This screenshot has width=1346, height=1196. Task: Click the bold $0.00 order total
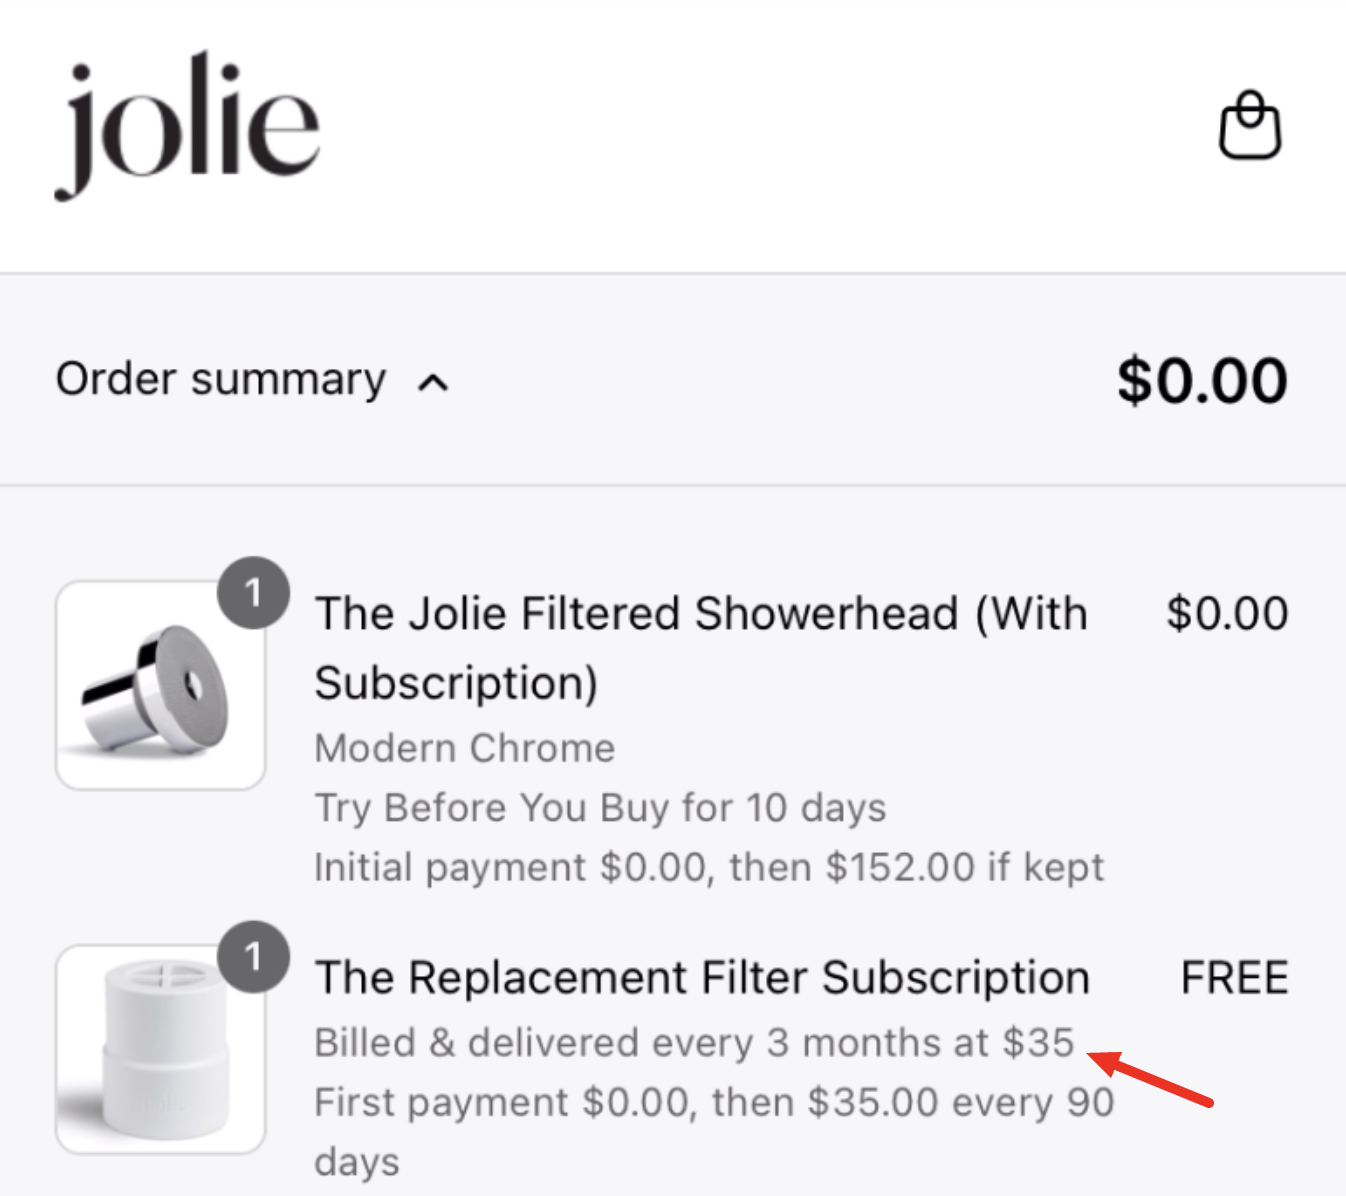(x=1202, y=381)
